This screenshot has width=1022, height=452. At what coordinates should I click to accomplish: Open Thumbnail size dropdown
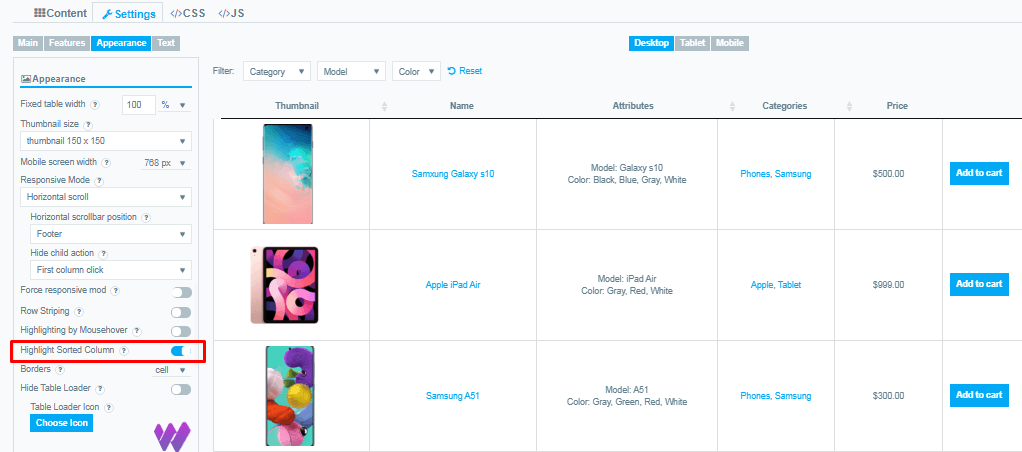tap(106, 141)
